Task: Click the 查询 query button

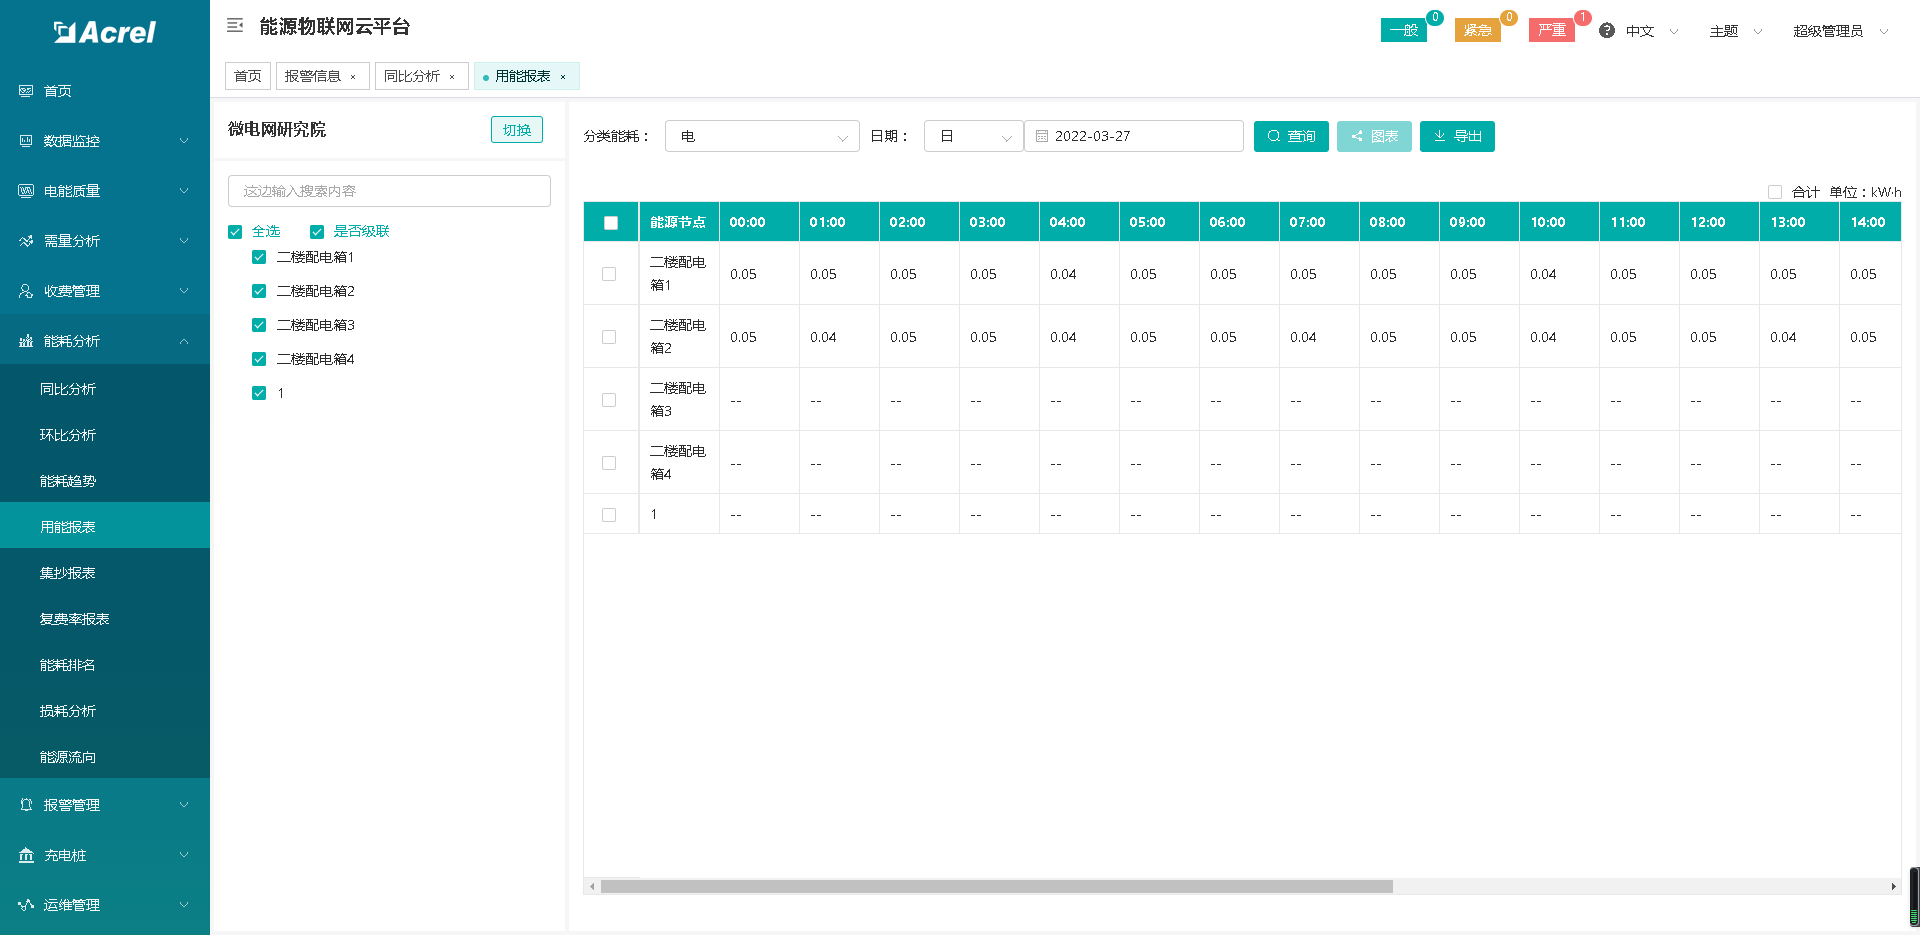Action: click(x=1290, y=136)
